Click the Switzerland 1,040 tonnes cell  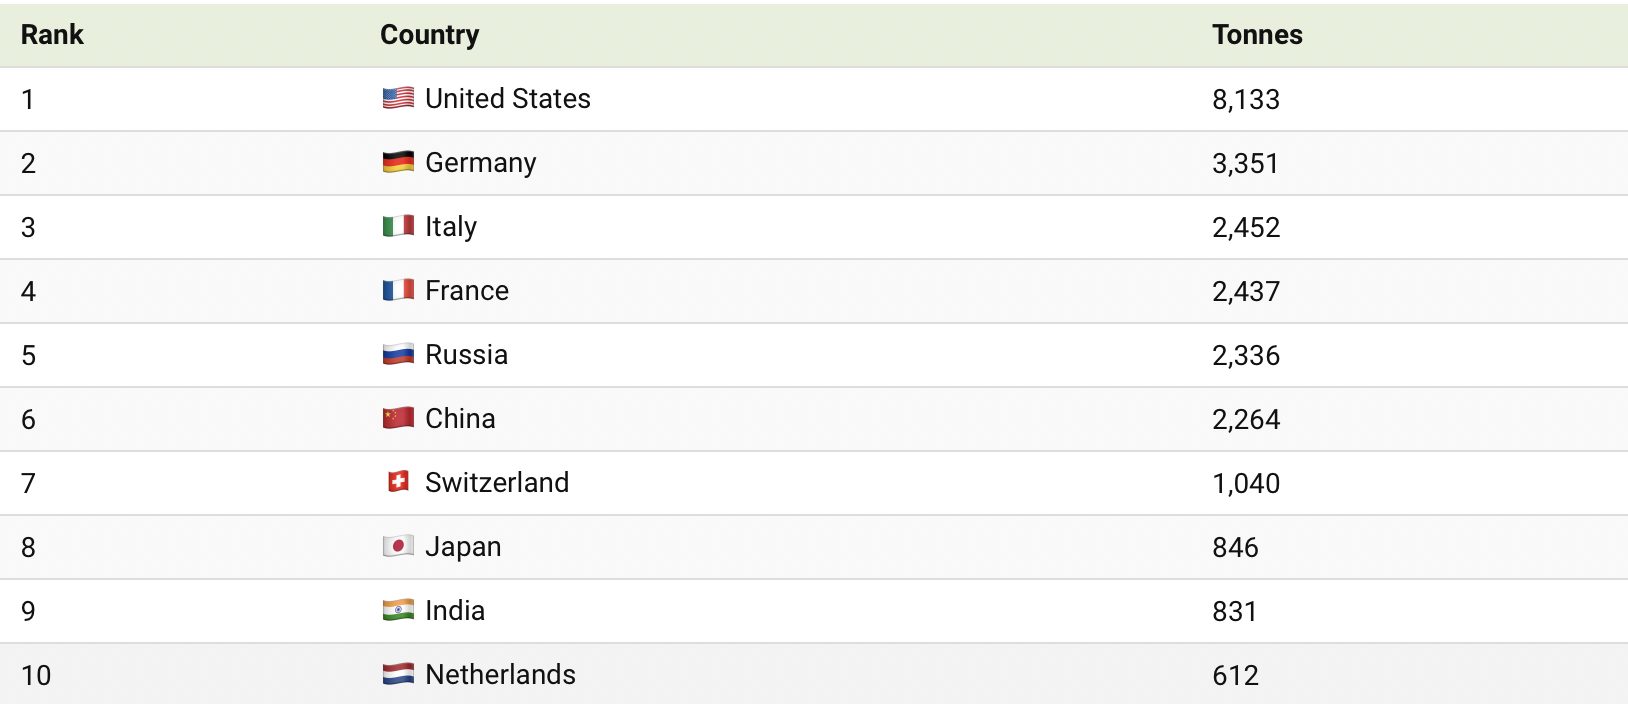coord(1246,483)
